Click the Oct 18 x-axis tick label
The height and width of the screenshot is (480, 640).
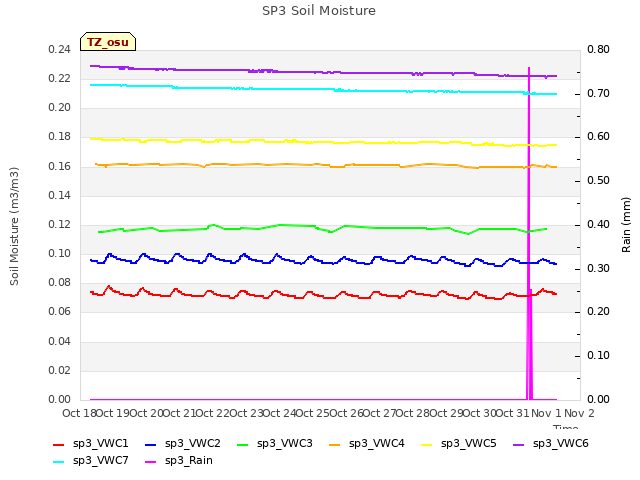[79, 413]
